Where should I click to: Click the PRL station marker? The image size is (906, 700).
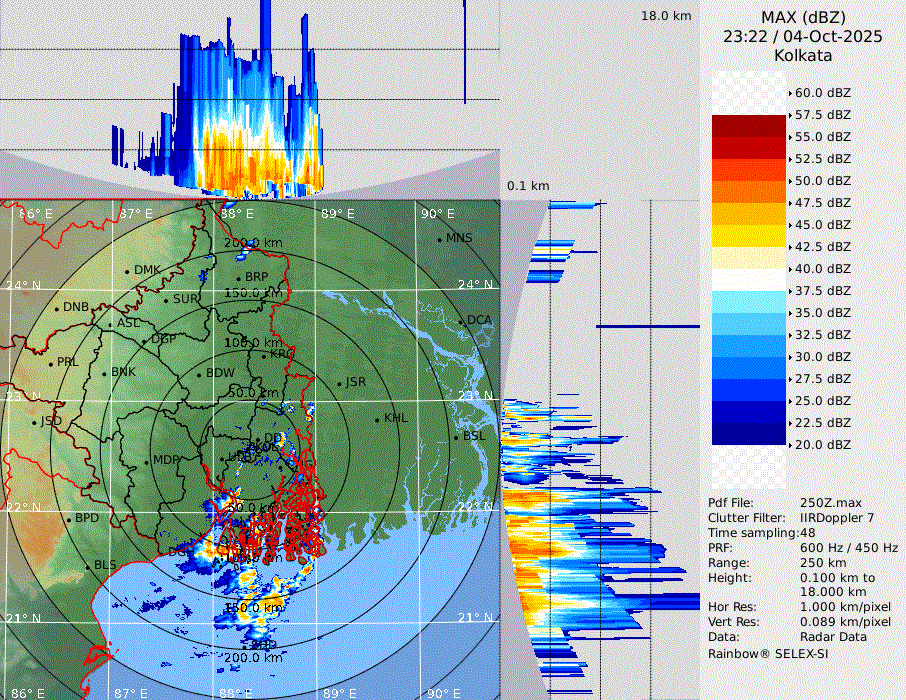[51, 362]
